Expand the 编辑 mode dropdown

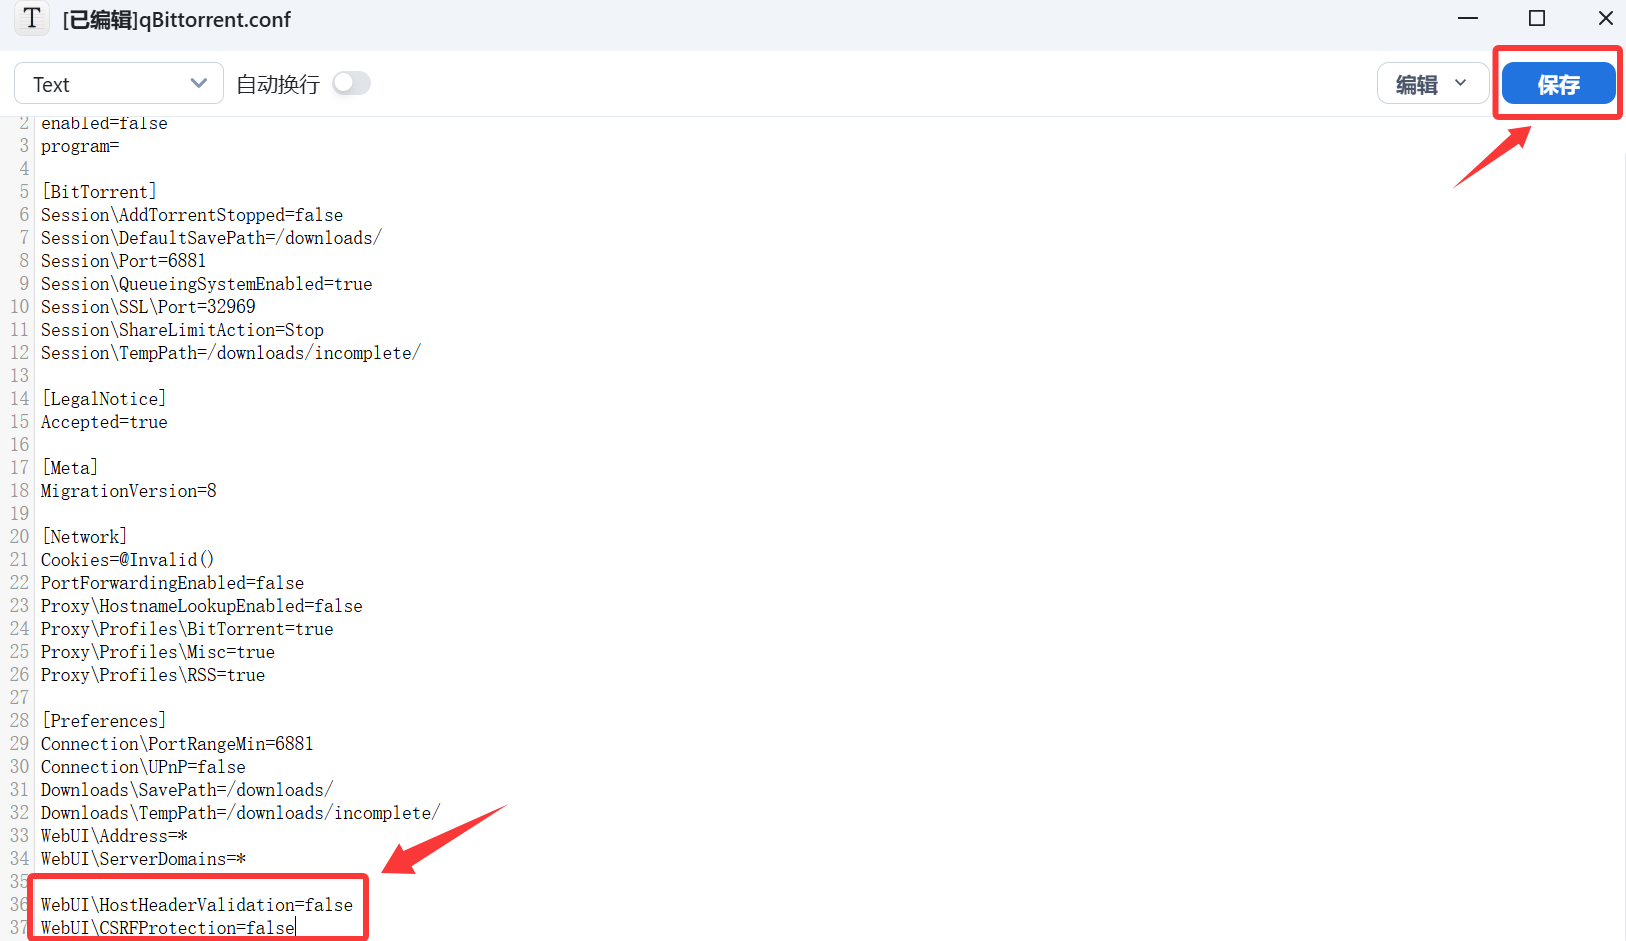coord(1432,84)
